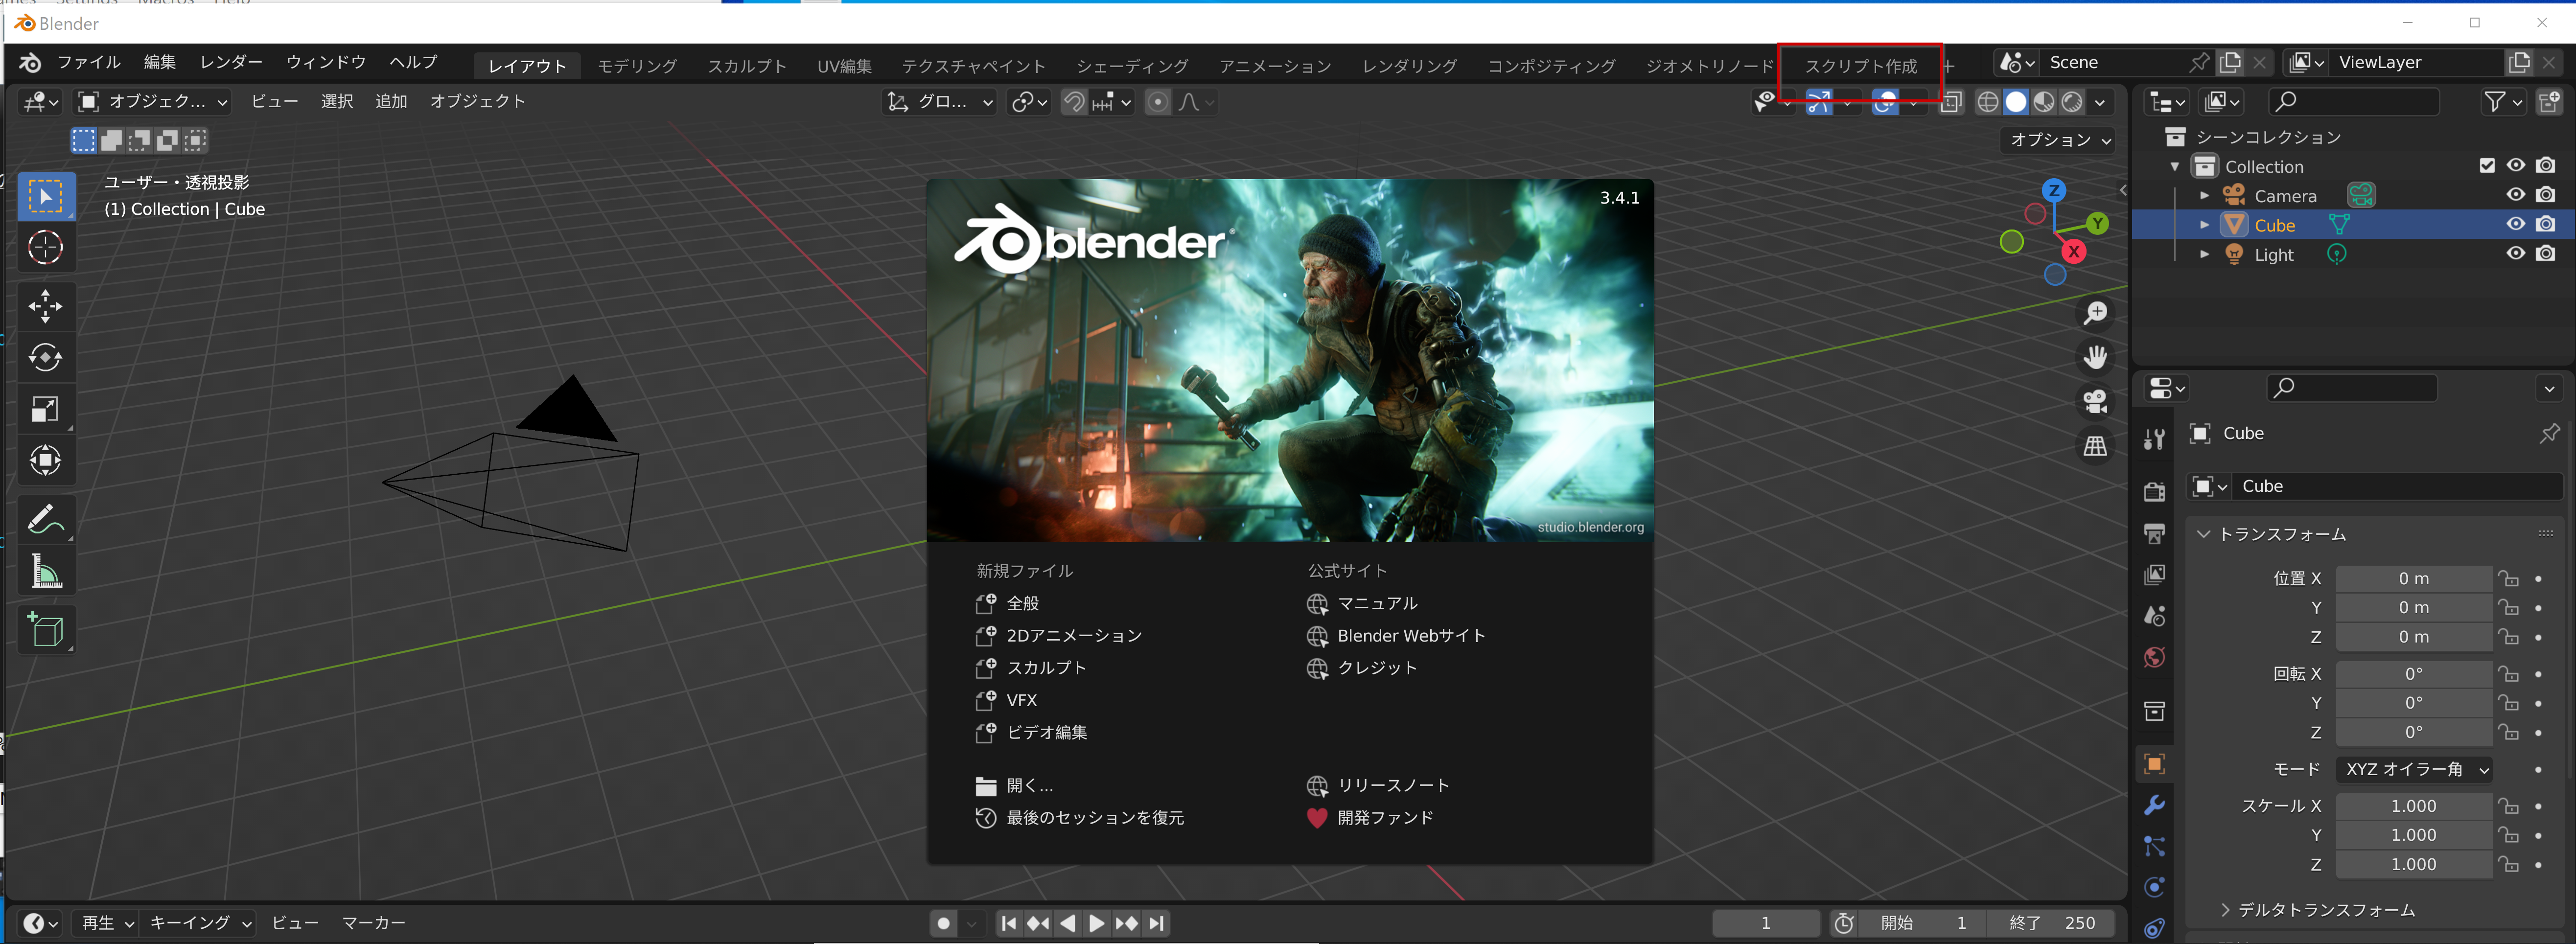Open the Modifier wrench properties tab

(2155, 805)
